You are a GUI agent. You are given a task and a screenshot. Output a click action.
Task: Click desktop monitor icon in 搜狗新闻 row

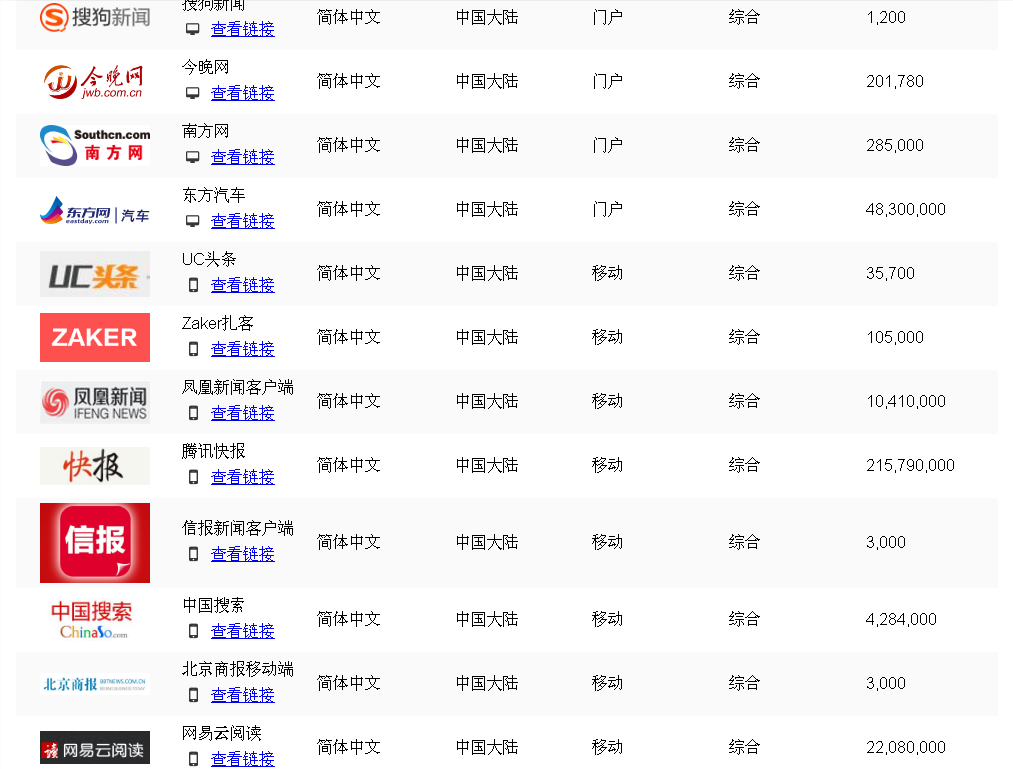point(193,29)
